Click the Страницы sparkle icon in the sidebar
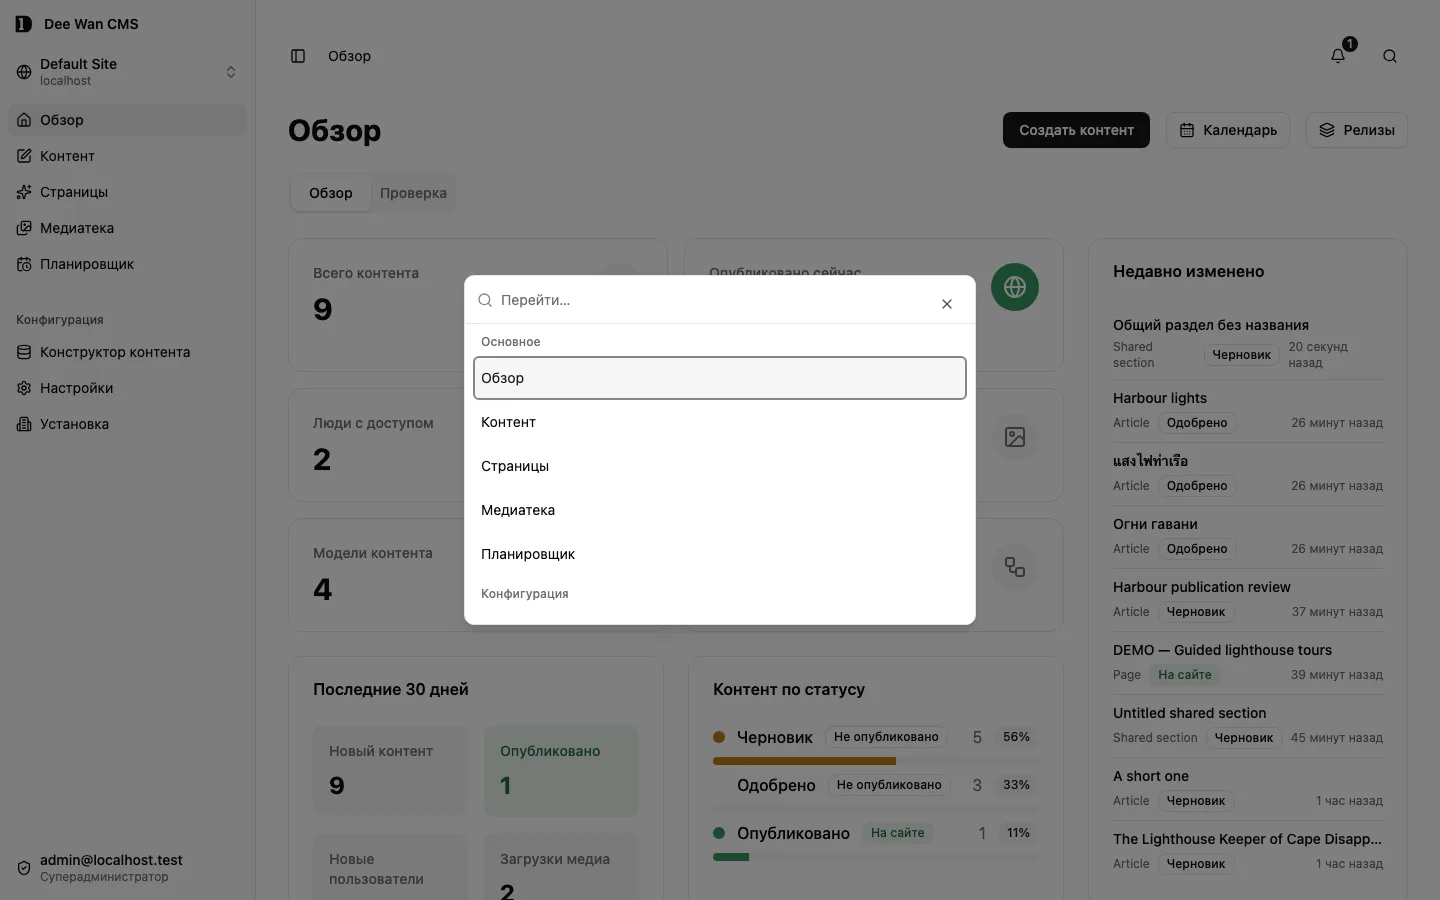1440x900 pixels. tap(24, 192)
